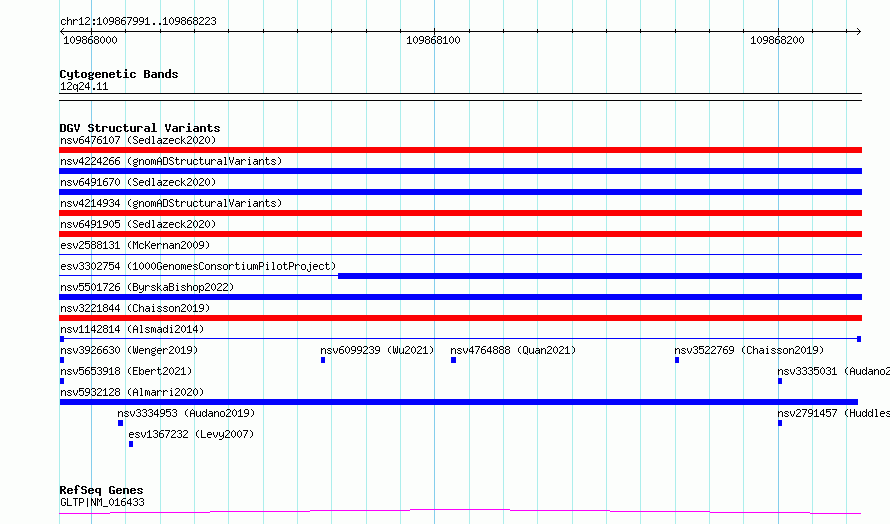
Task: Click the right arrow of the ruler
Action: coord(859,31)
